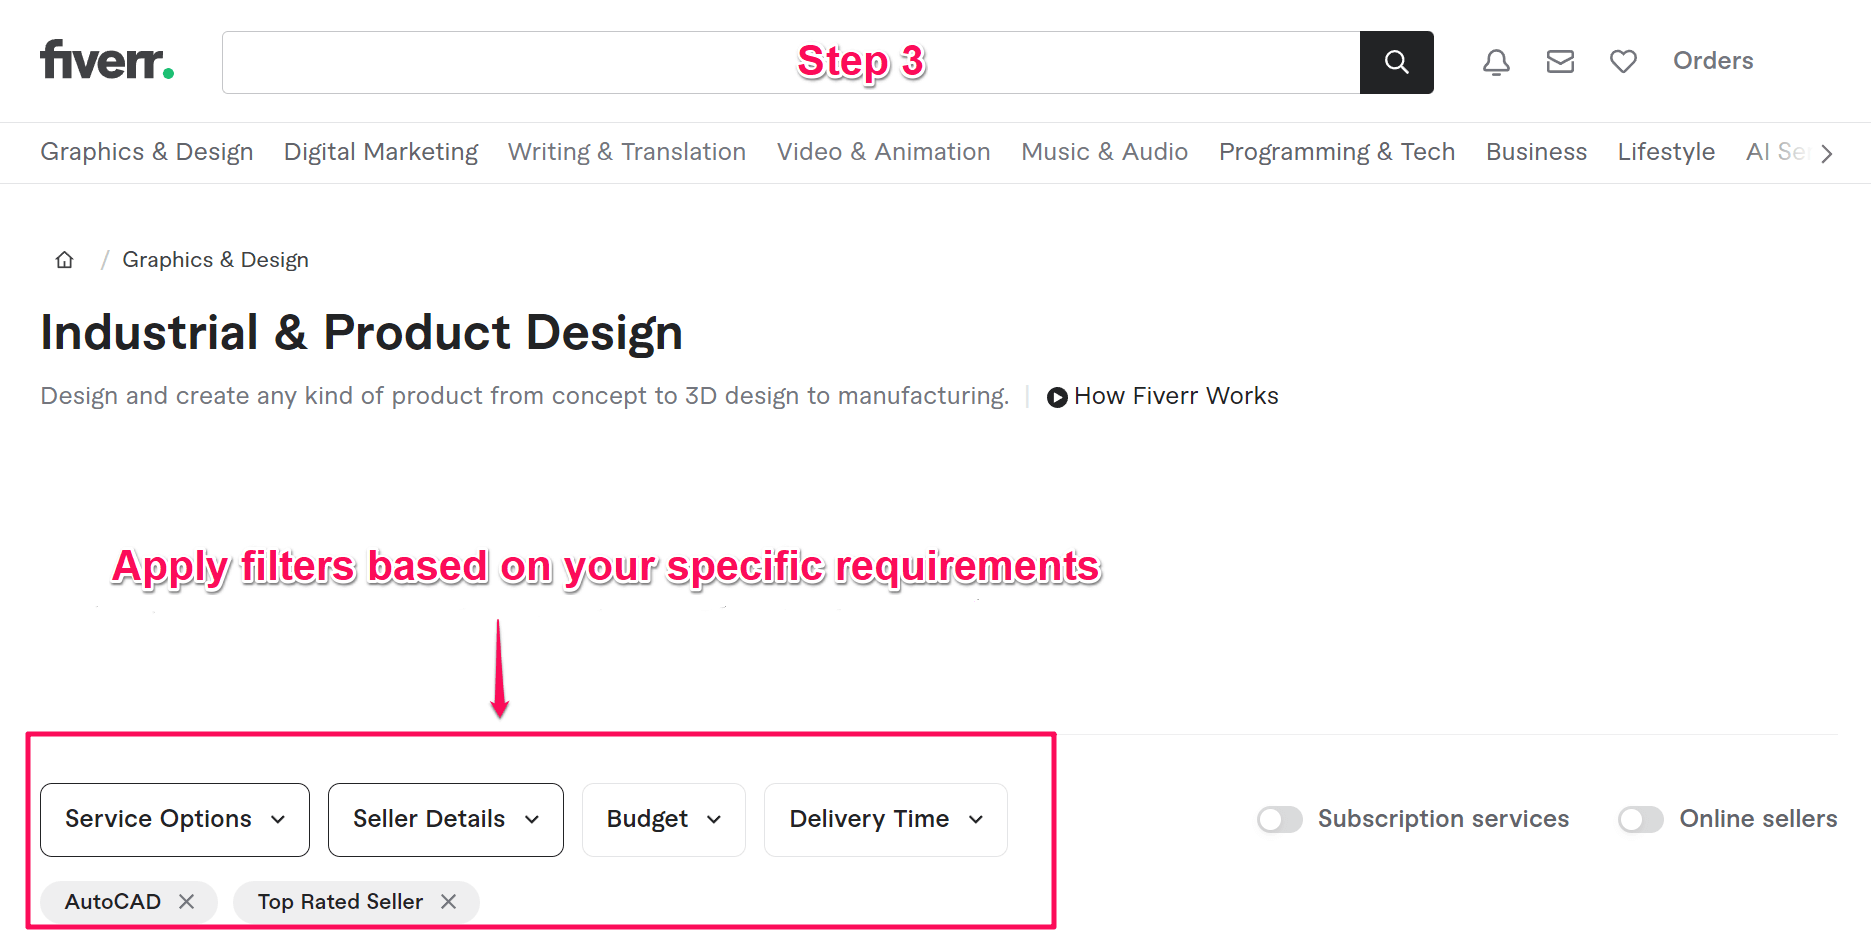The height and width of the screenshot is (931, 1873).
Task: Go home using the breadcrumb house icon
Action: [63, 259]
